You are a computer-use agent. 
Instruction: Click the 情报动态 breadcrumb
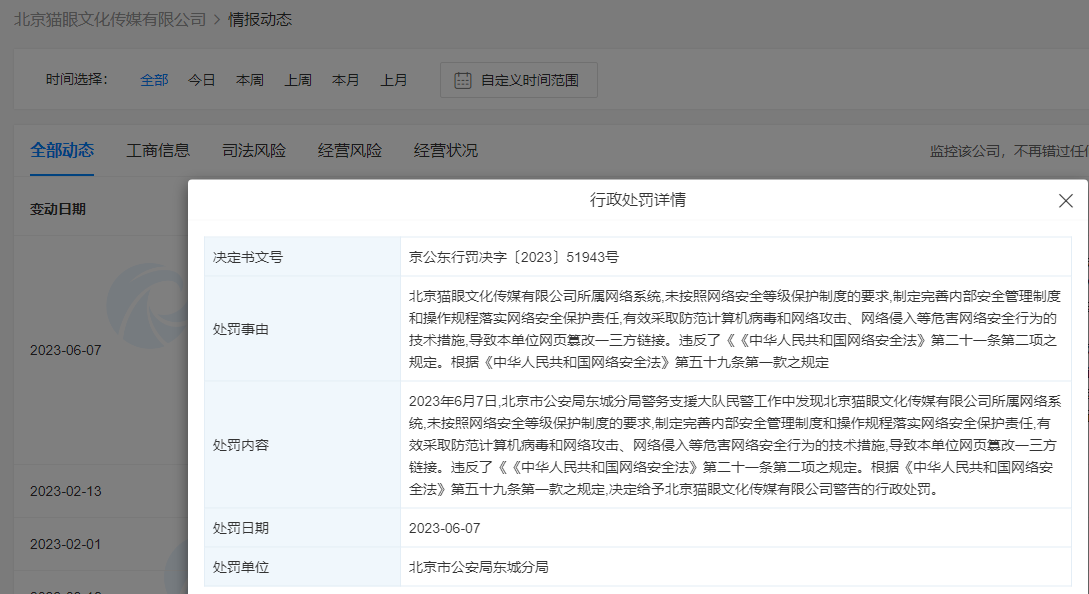(x=260, y=19)
